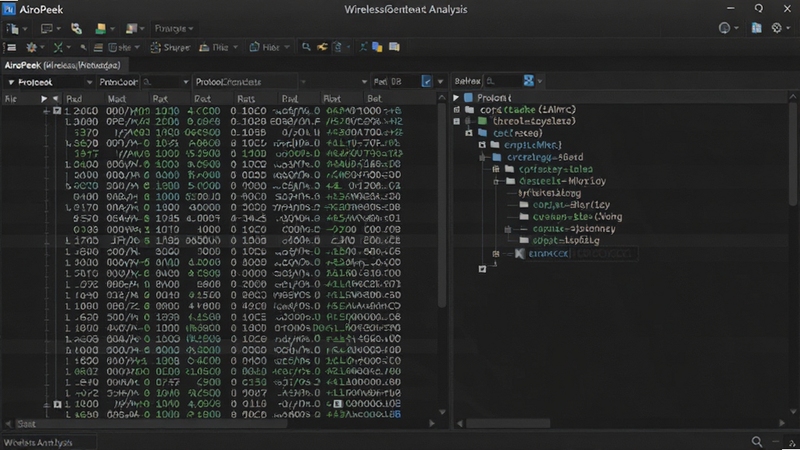Toggle the blue checkmark box next to Fad field

point(427,81)
